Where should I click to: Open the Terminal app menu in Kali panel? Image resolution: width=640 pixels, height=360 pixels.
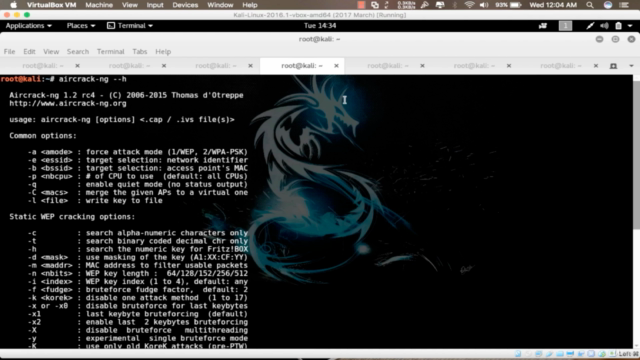[130, 26]
